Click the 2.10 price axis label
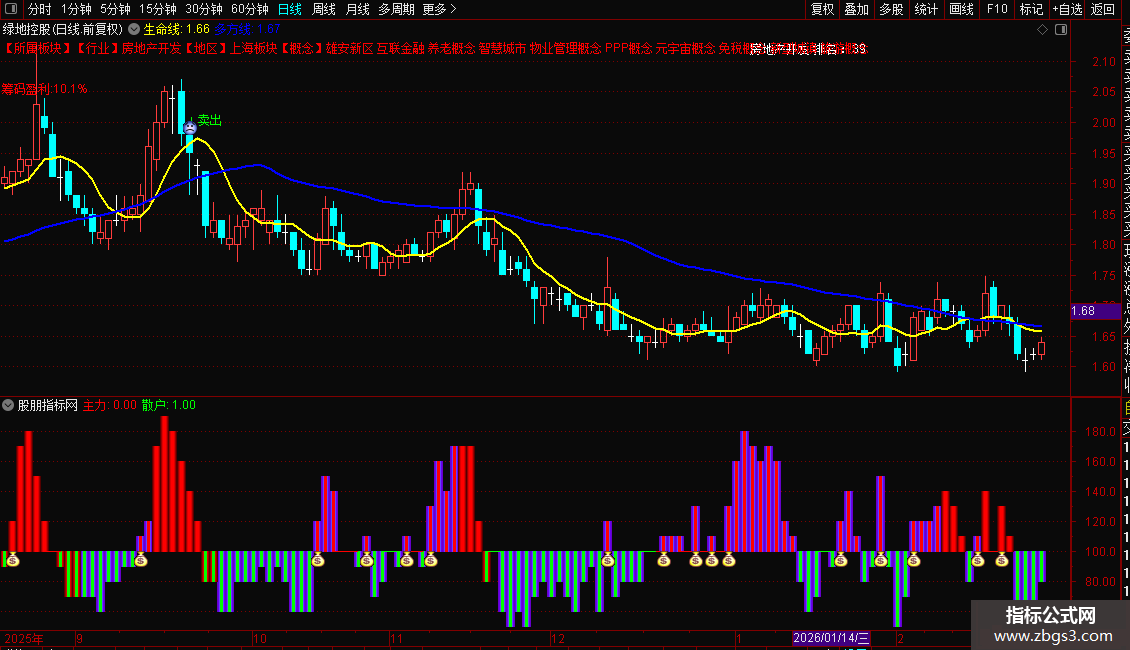1130x650 pixels. (x=1103, y=62)
